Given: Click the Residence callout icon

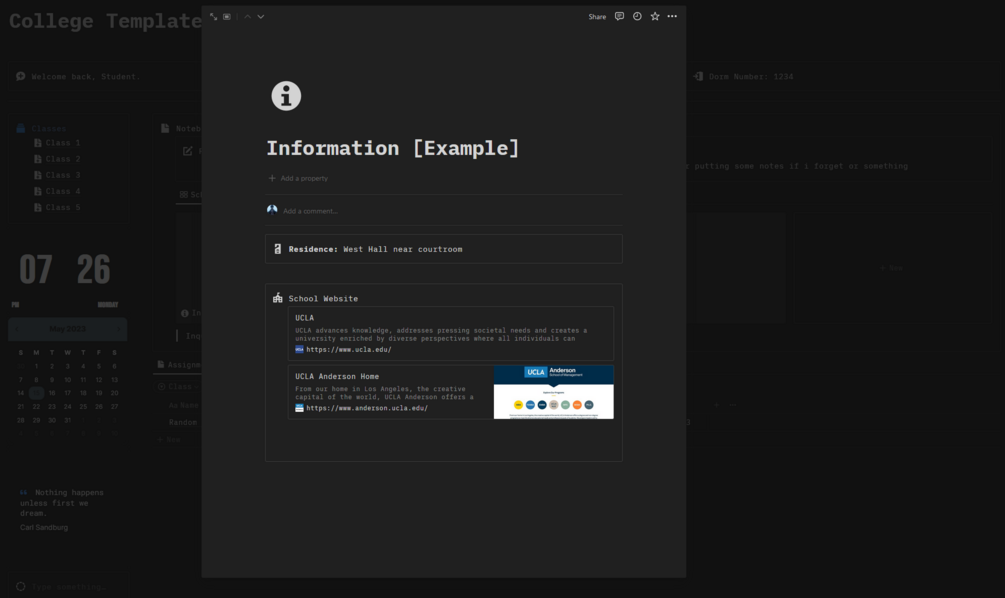Looking at the screenshot, I should (x=278, y=249).
